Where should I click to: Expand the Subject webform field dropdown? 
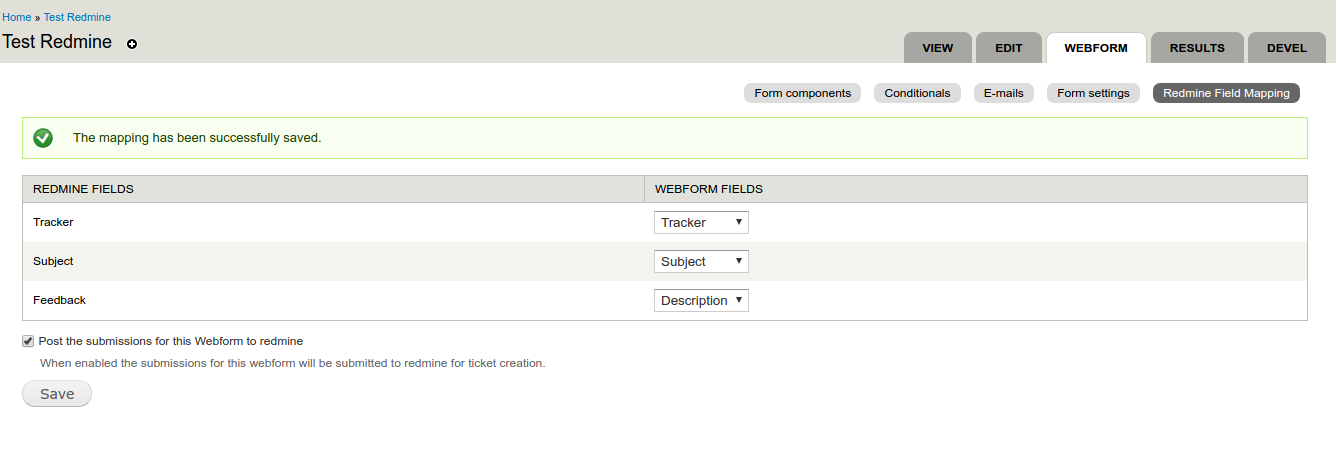[701, 261]
